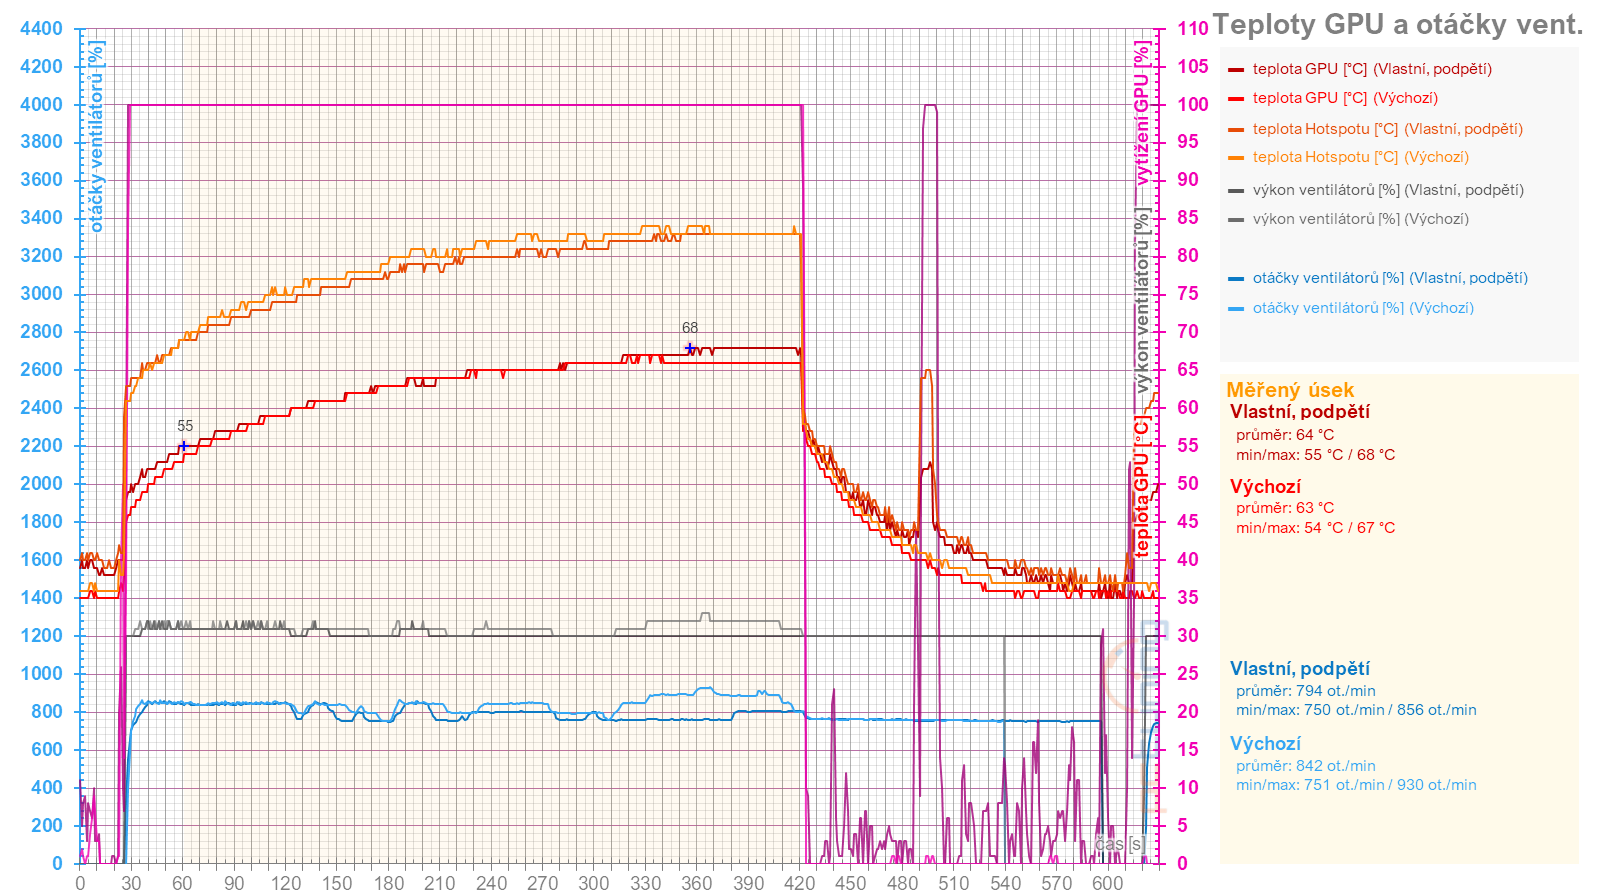Click the 'min/max: 54 °C / 67 °C' value
1599x896 pixels.
(x=1315, y=528)
